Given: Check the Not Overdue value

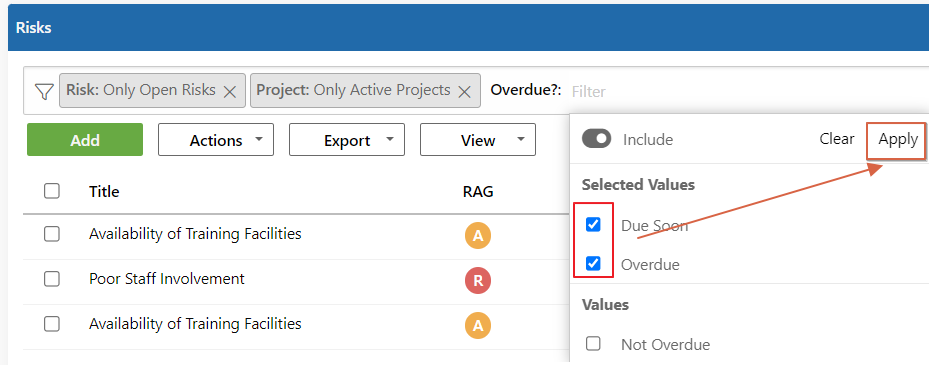Looking at the screenshot, I should [593, 344].
